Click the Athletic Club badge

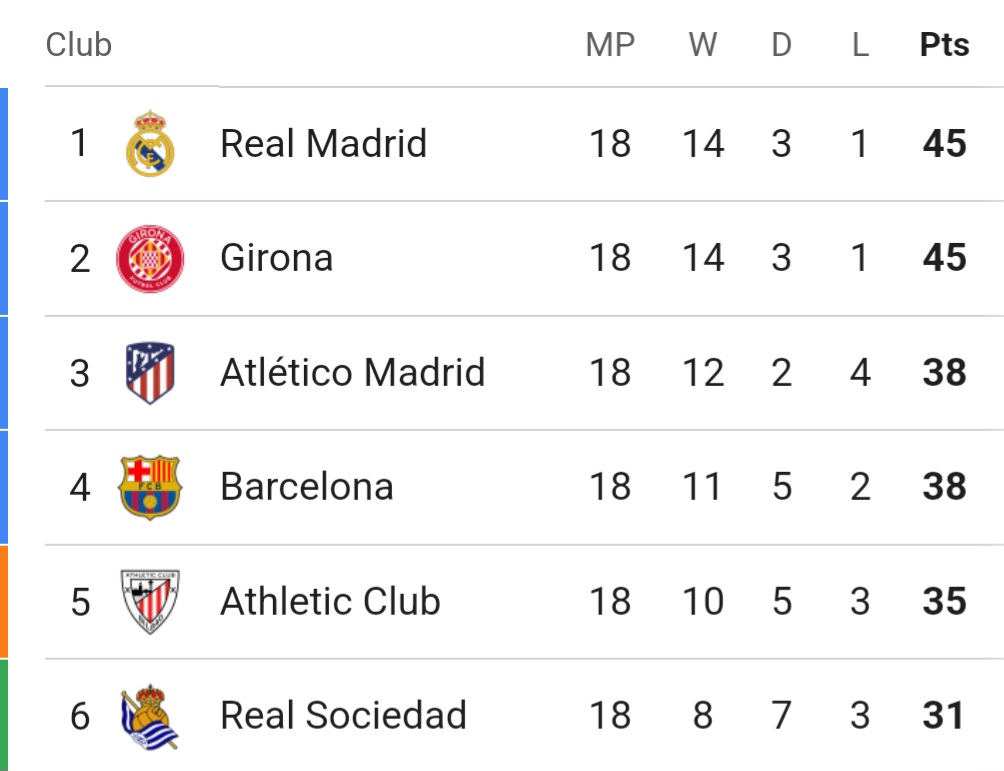(x=150, y=601)
